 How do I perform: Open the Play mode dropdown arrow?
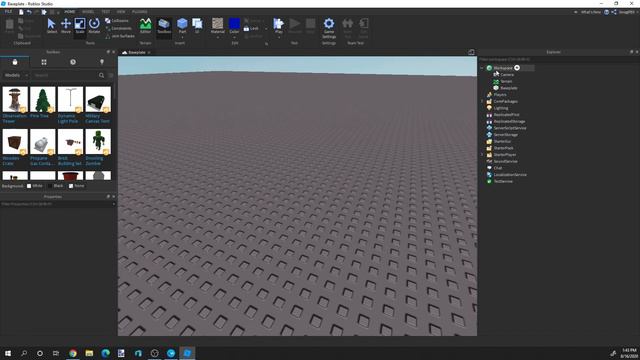(x=279, y=38)
